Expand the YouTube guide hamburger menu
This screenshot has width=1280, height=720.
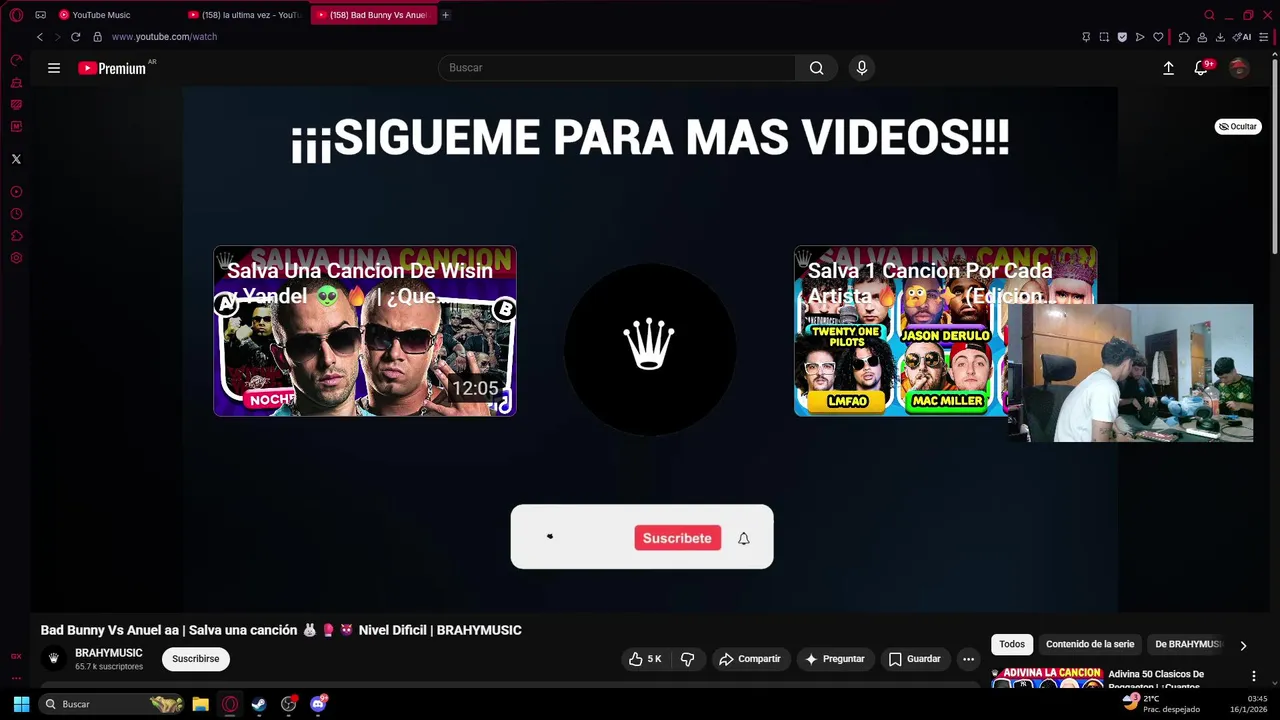[54, 68]
